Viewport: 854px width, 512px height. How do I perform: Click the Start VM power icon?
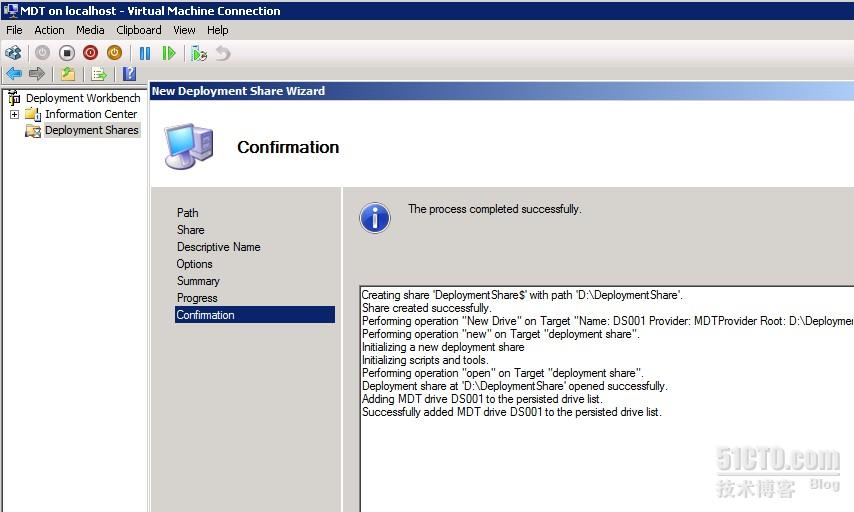tap(42, 53)
